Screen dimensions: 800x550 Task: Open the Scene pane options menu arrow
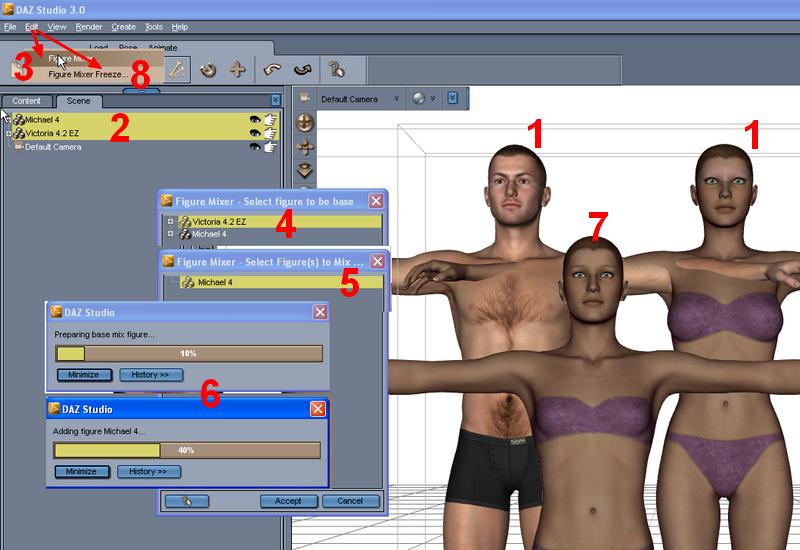[x=276, y=99]
